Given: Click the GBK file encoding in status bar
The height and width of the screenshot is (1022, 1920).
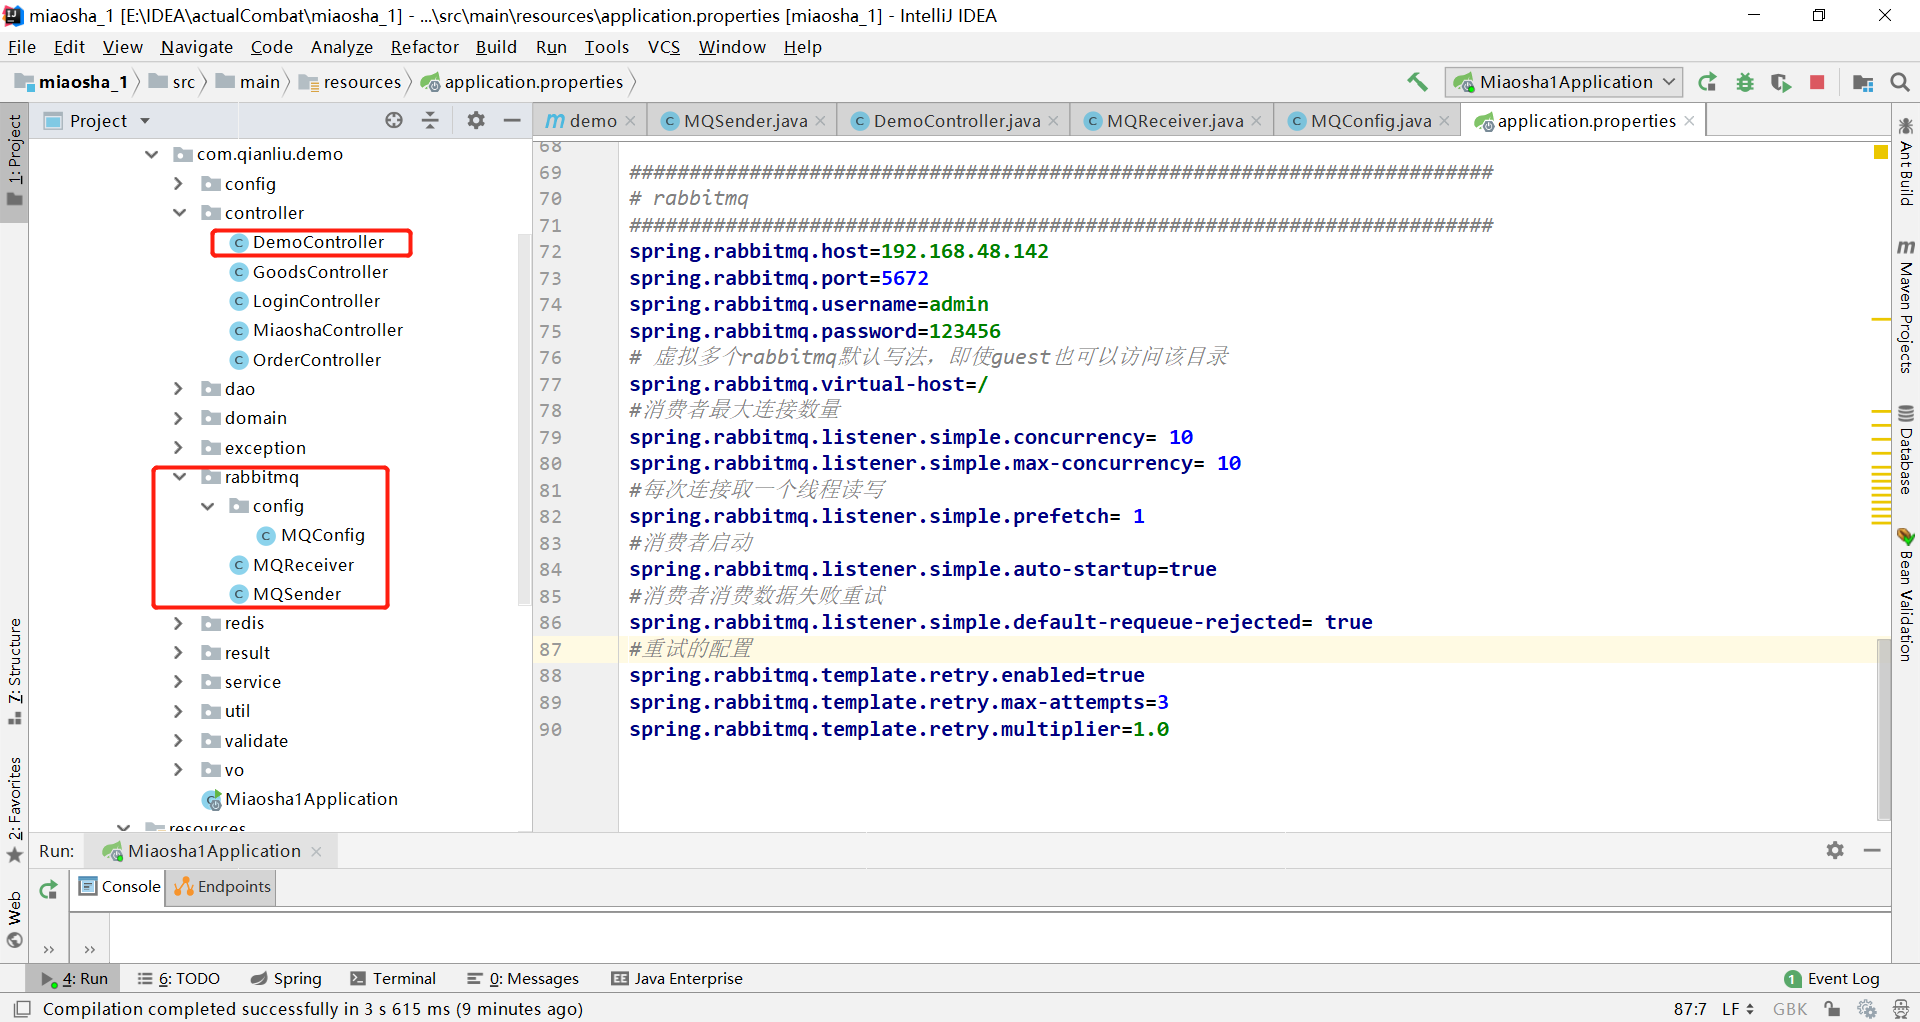Looking at the screenshot, I should coord(1789,1009).
